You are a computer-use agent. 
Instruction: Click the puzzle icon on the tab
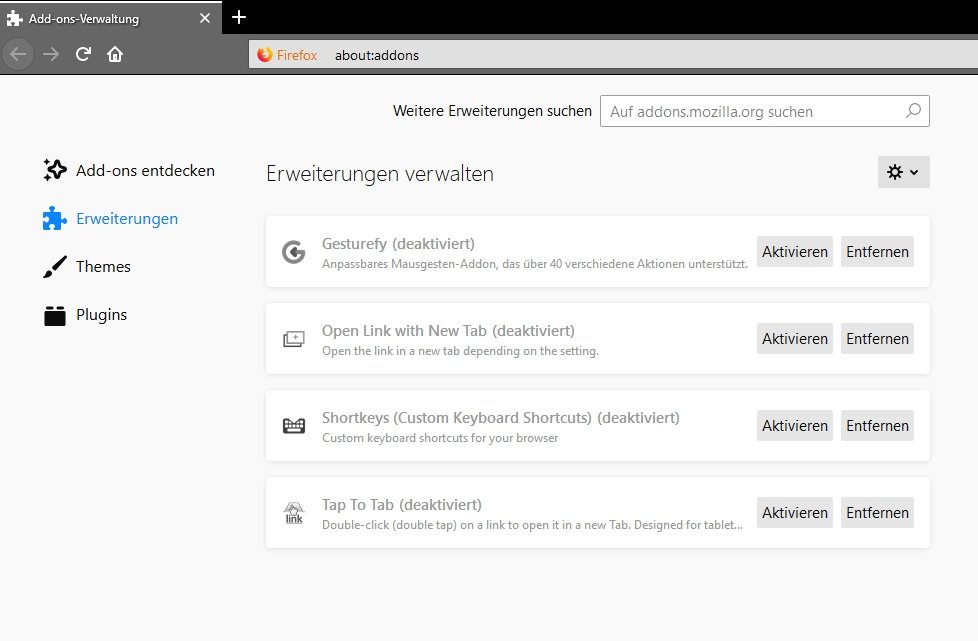pos(14,18)
